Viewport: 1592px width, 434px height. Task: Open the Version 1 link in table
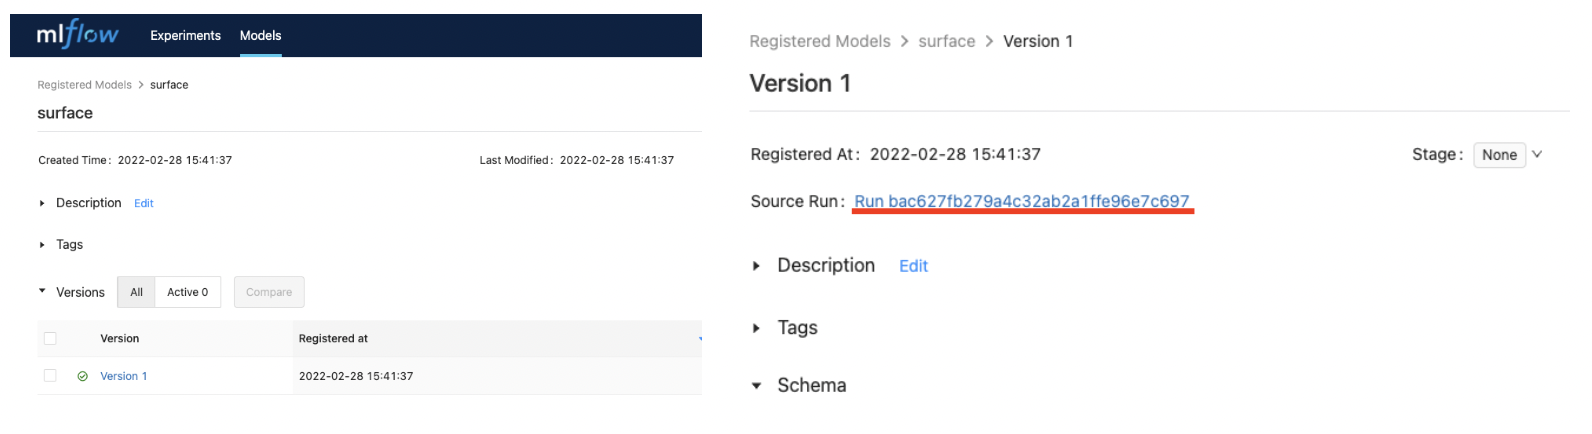point(123,376)
